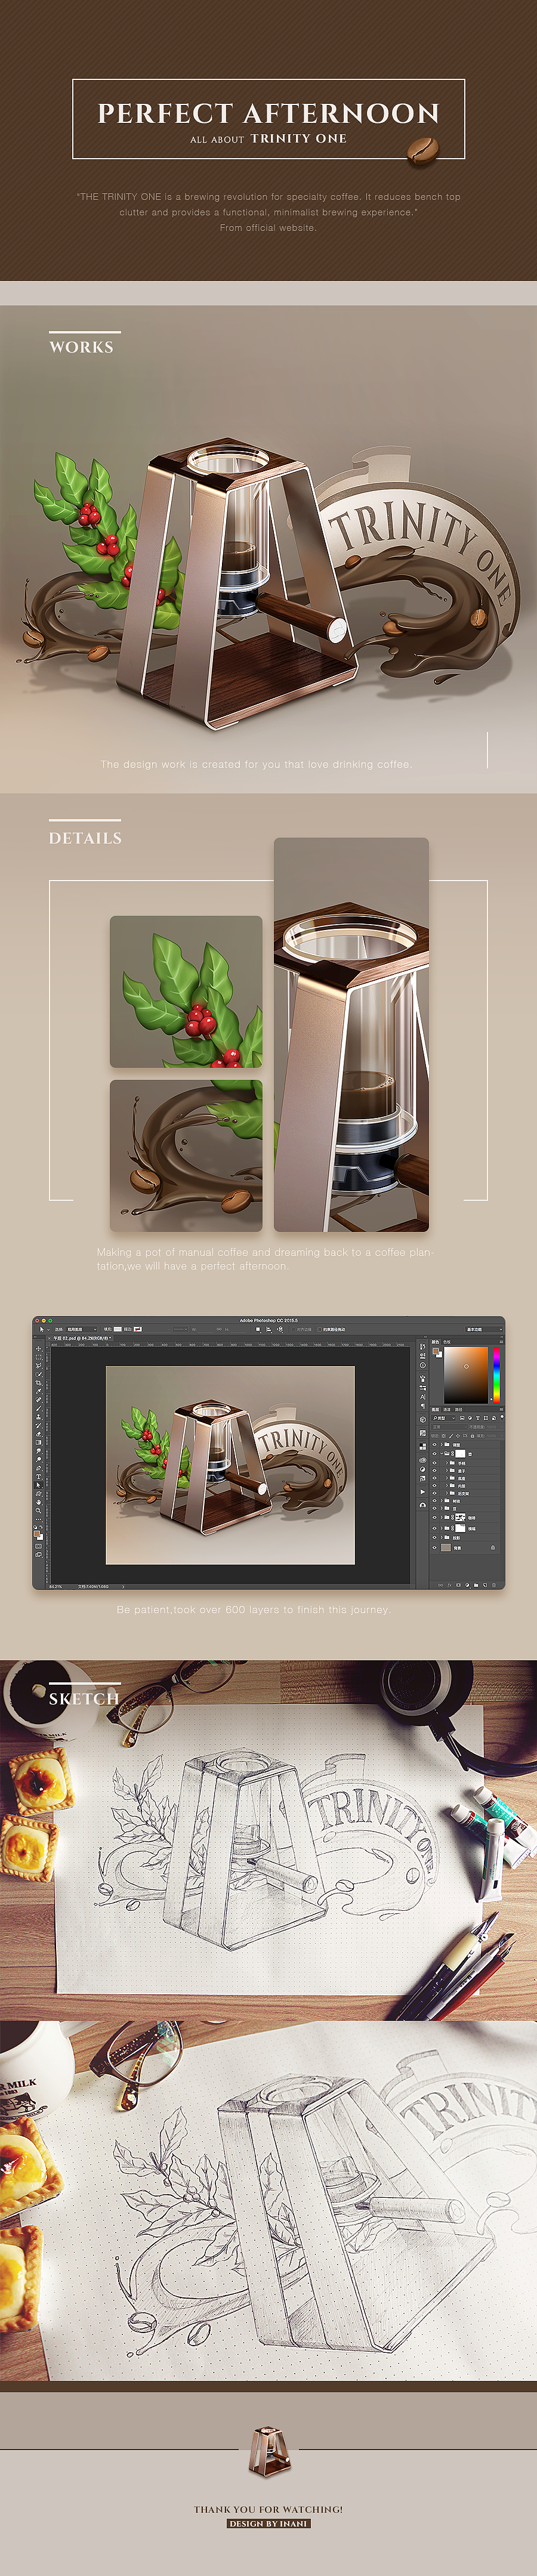537x2576 pixels.
Task: Select the 午后 02.psd document tab
Action: [x=81, y=1339]
